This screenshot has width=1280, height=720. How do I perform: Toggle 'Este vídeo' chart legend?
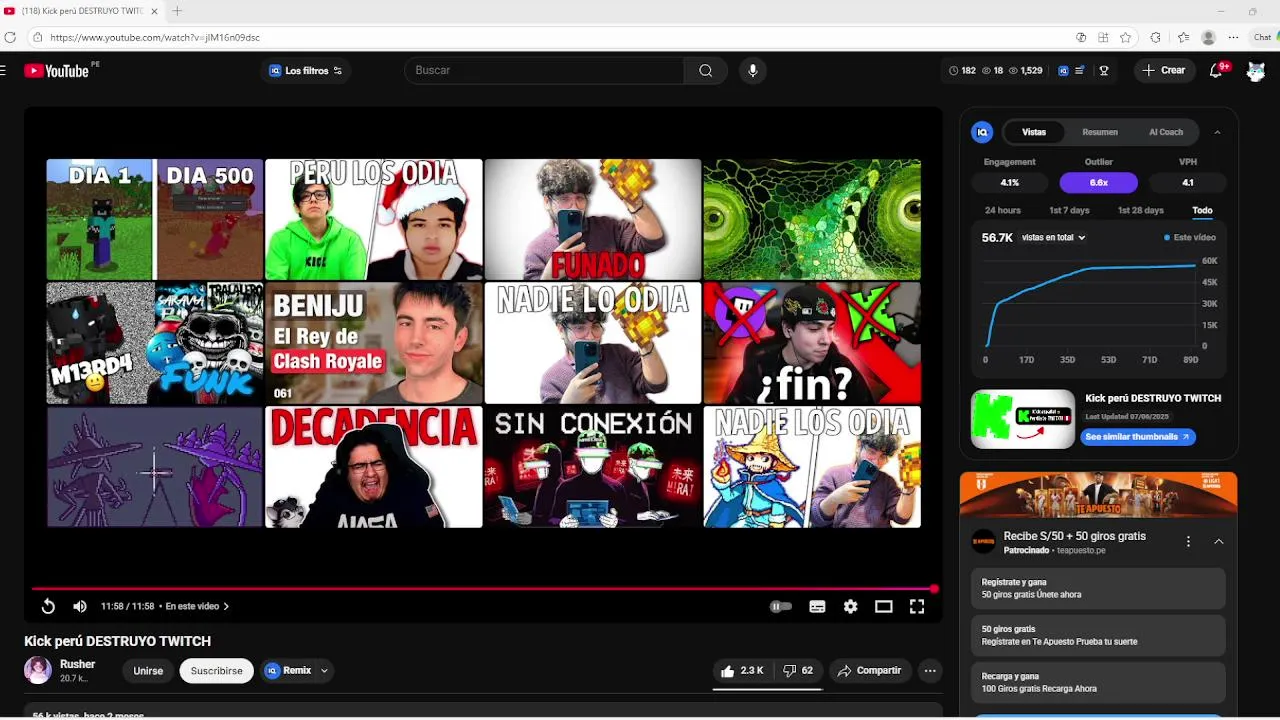point(1190,238)
